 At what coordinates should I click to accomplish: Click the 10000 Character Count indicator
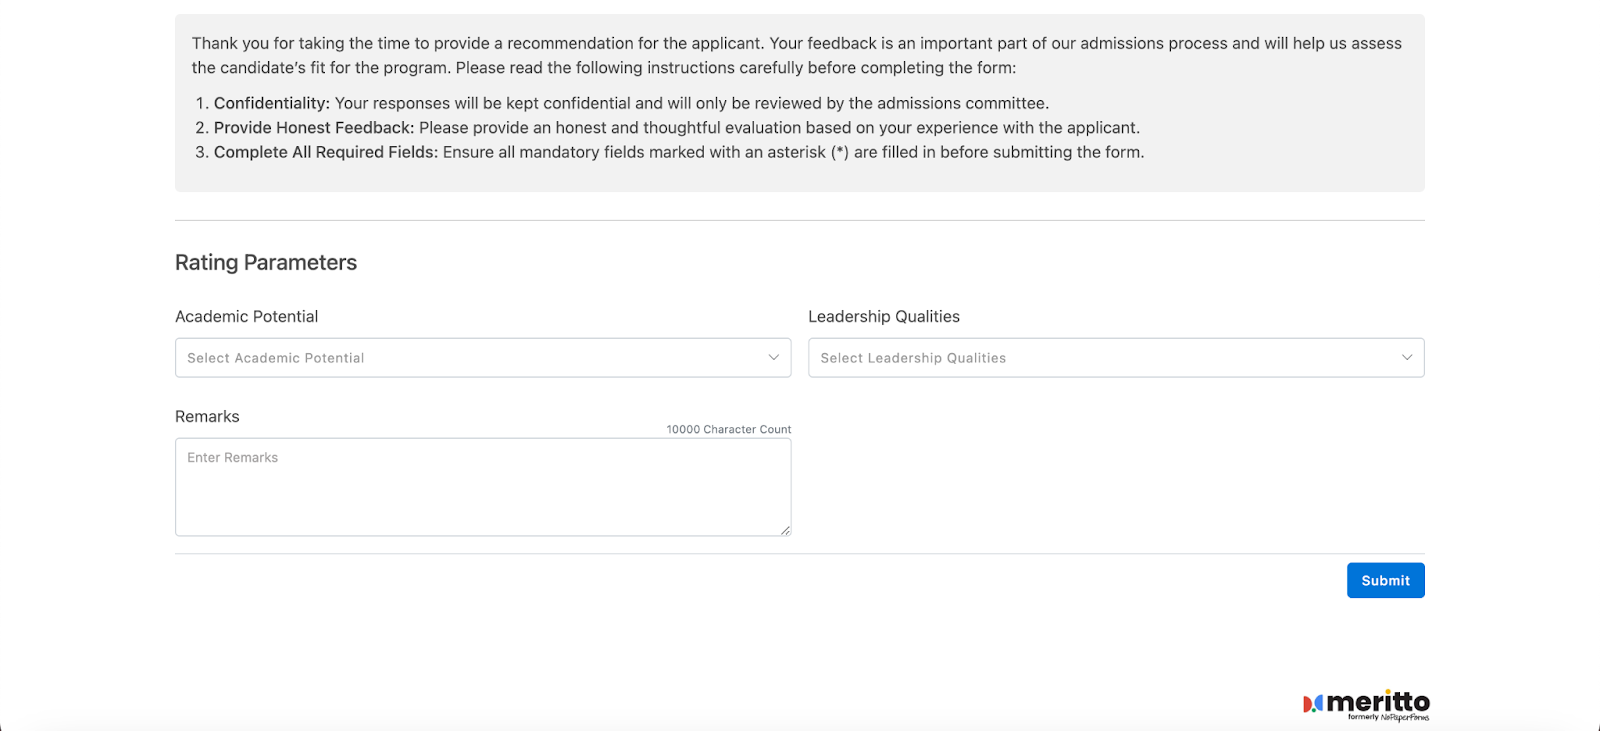point(728,430)
